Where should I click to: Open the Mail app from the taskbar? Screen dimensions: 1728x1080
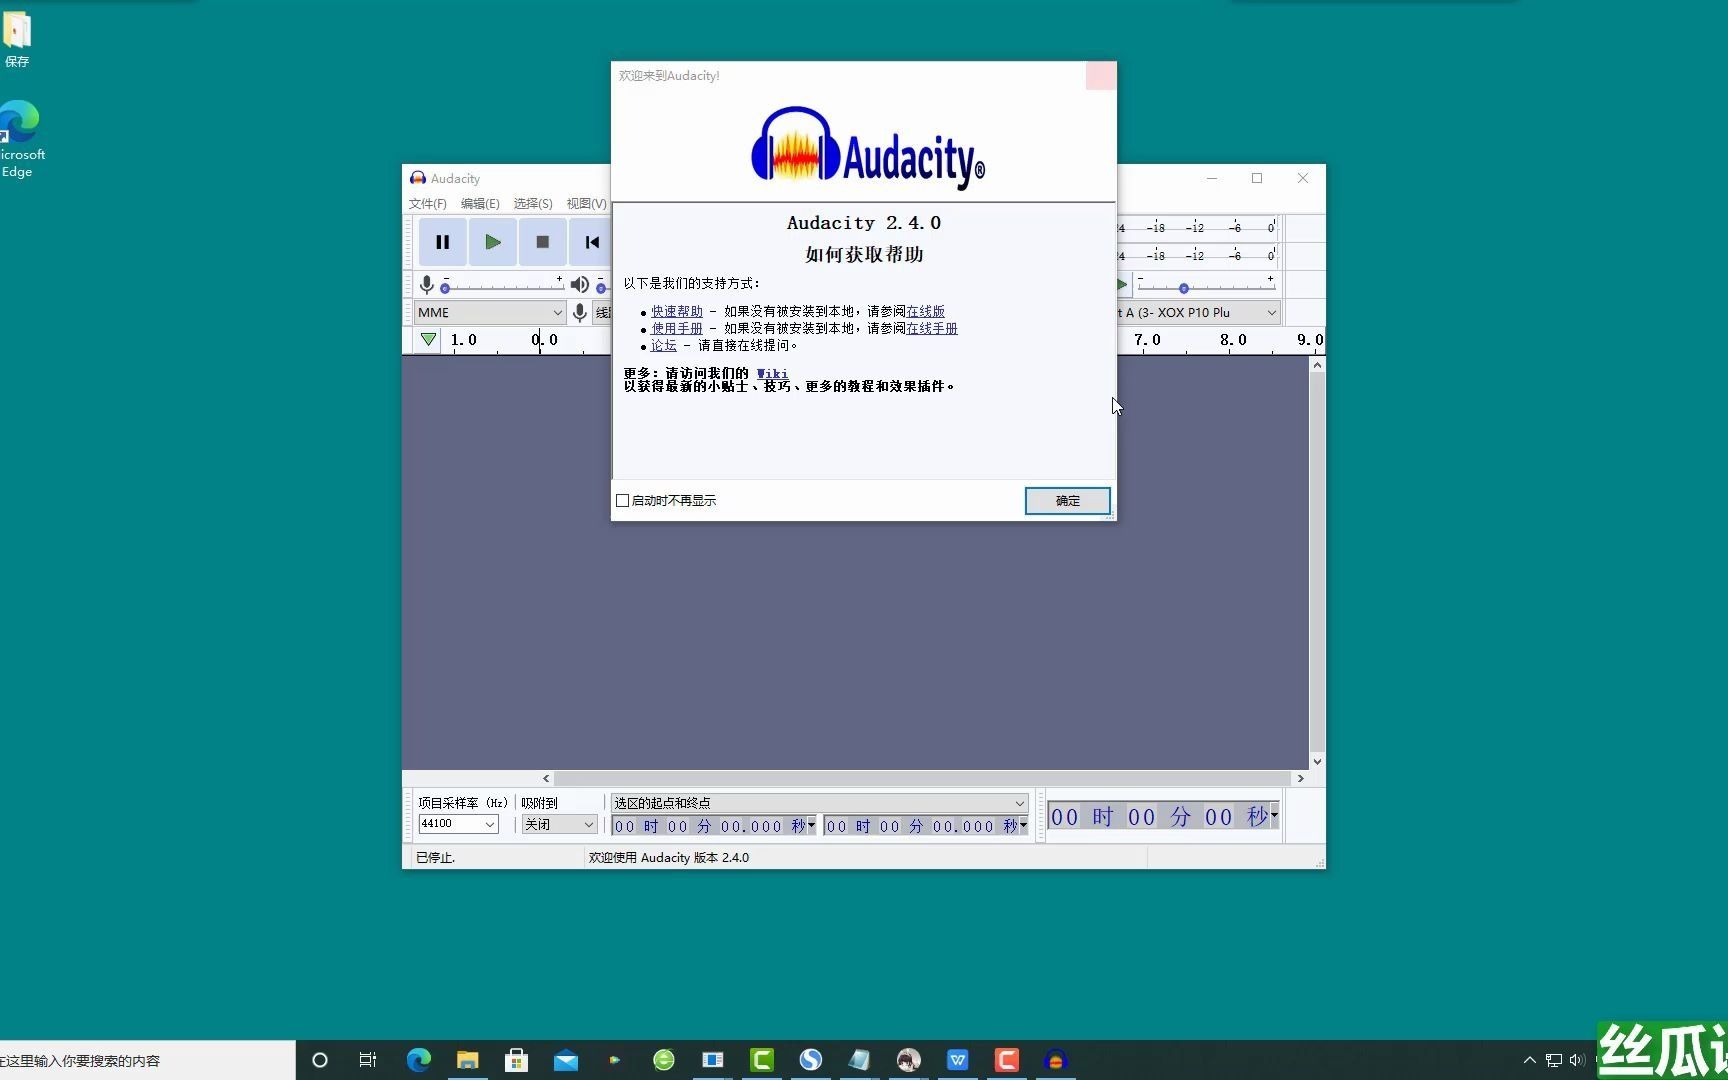[x=565, y=1060]
